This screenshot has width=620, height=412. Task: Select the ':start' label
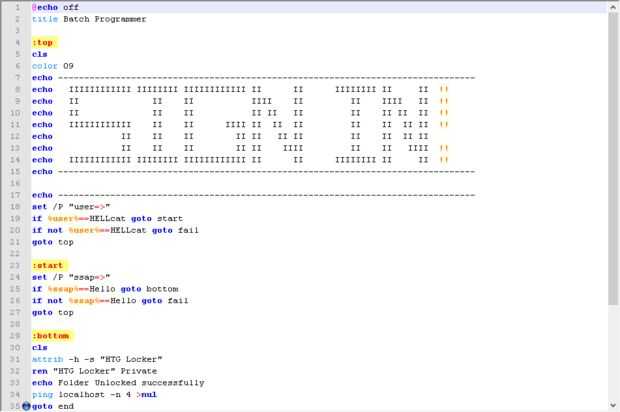pyautogui.click(x=48, y=266)
